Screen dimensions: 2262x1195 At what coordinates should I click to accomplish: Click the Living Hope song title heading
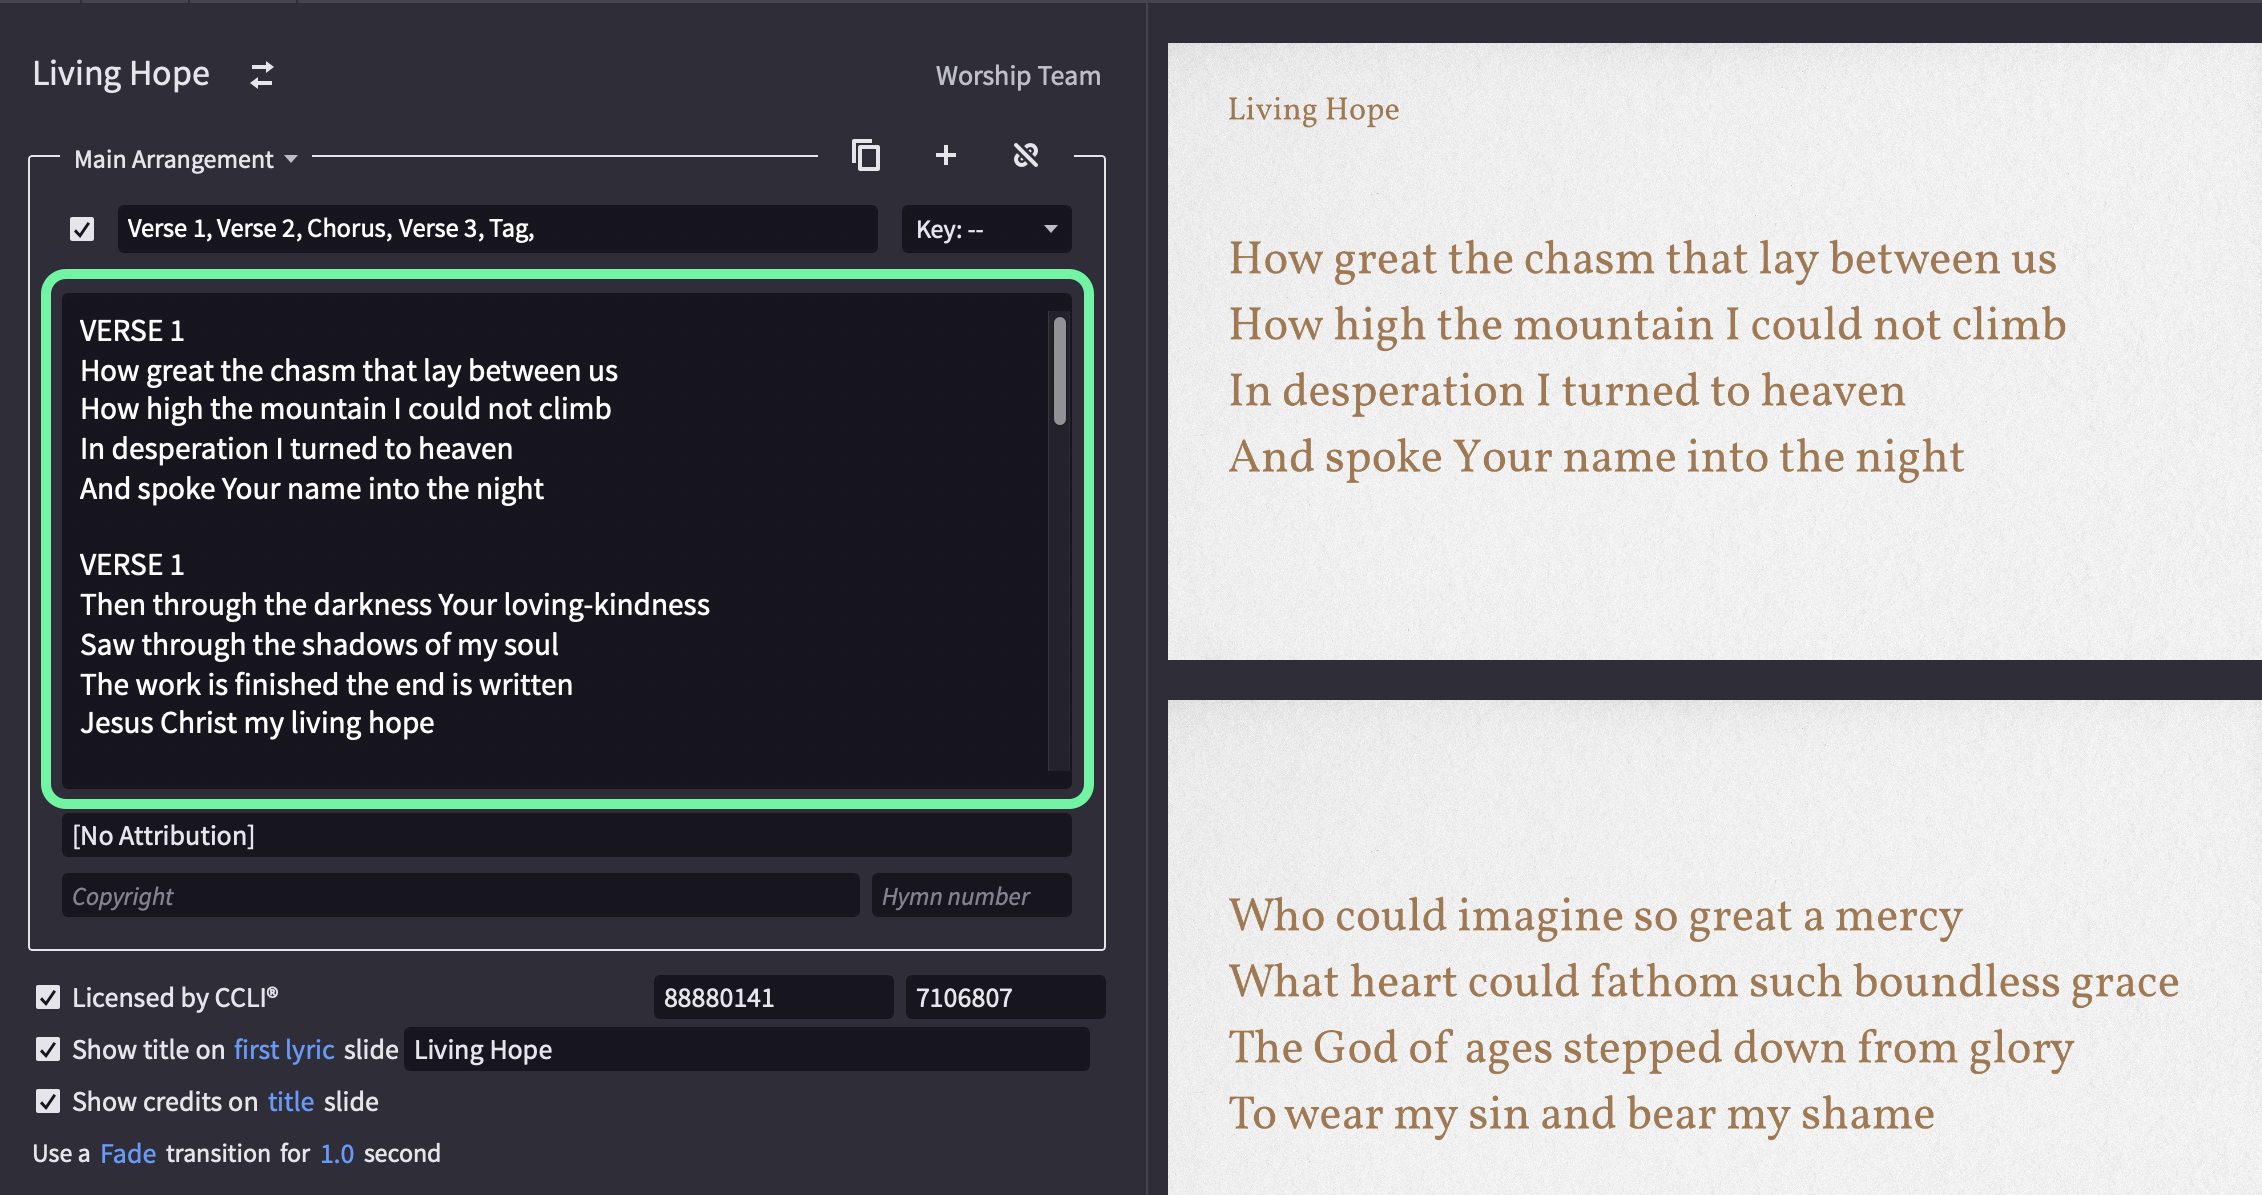[121, 74]
